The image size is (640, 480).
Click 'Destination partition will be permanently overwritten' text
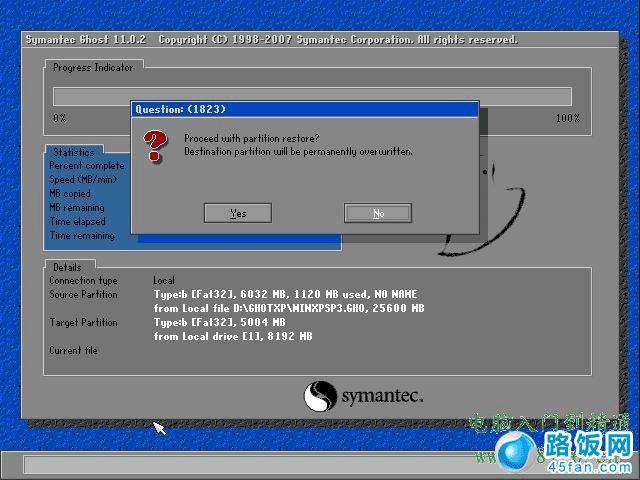click(298, 151)
